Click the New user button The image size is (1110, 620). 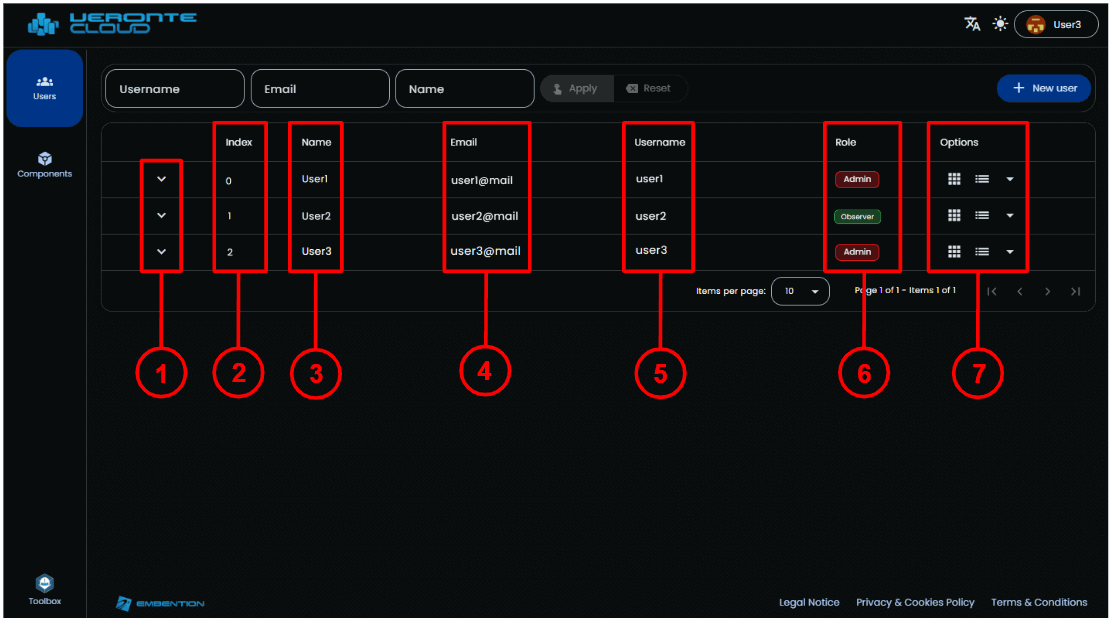1045,88
